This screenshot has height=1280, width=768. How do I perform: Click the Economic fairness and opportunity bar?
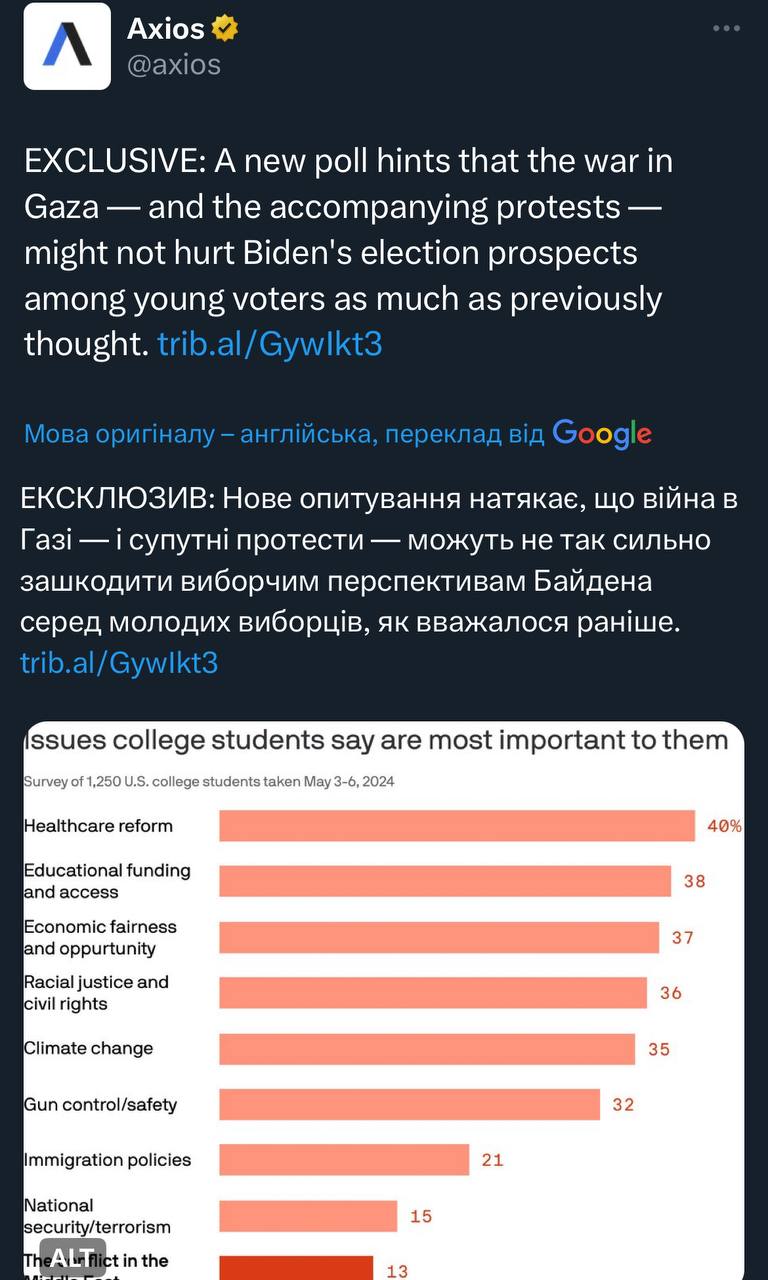click(x=439, y=937)
